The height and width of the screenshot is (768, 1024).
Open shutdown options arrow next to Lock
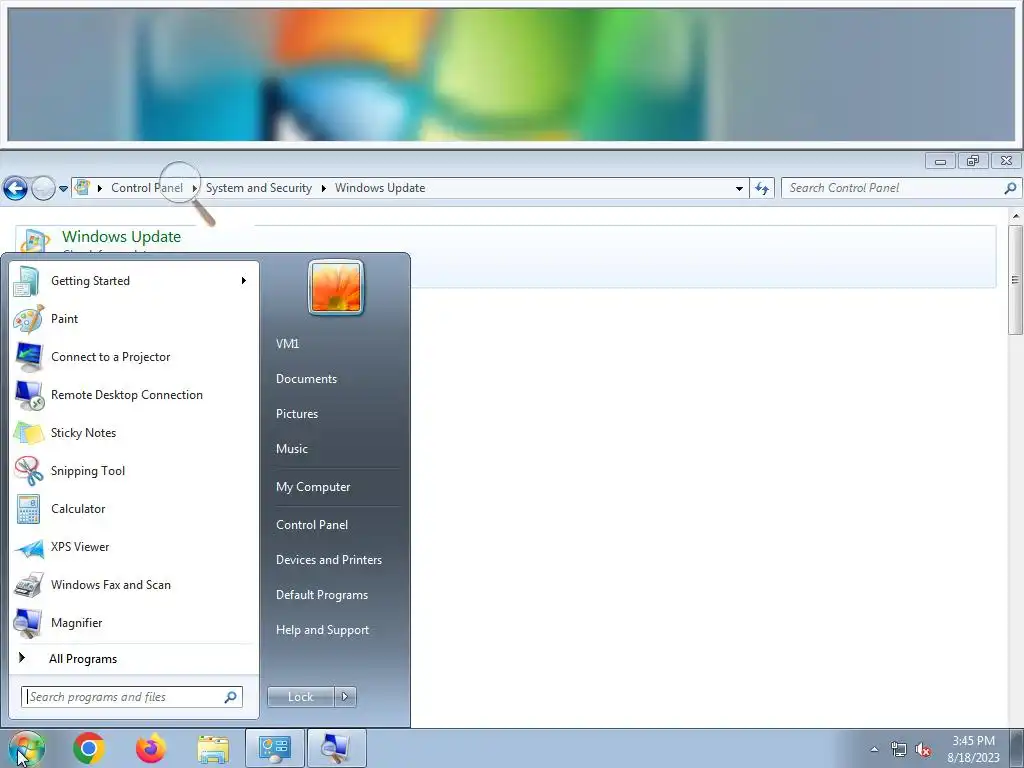(x=345, y=697)
